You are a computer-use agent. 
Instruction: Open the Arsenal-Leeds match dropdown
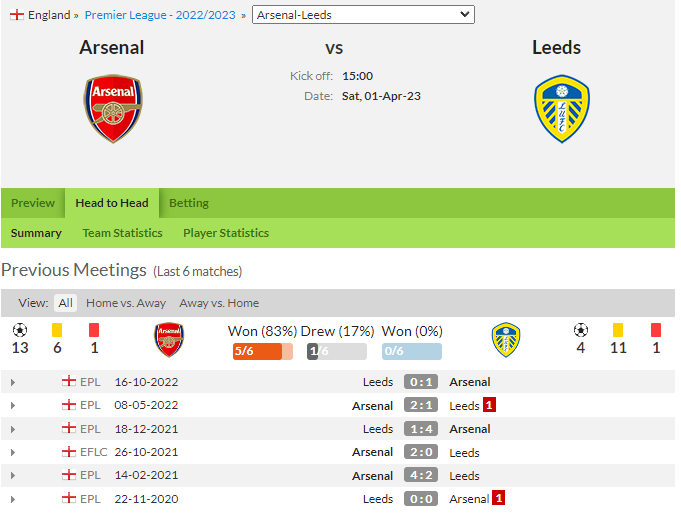(x=363, y=15)
